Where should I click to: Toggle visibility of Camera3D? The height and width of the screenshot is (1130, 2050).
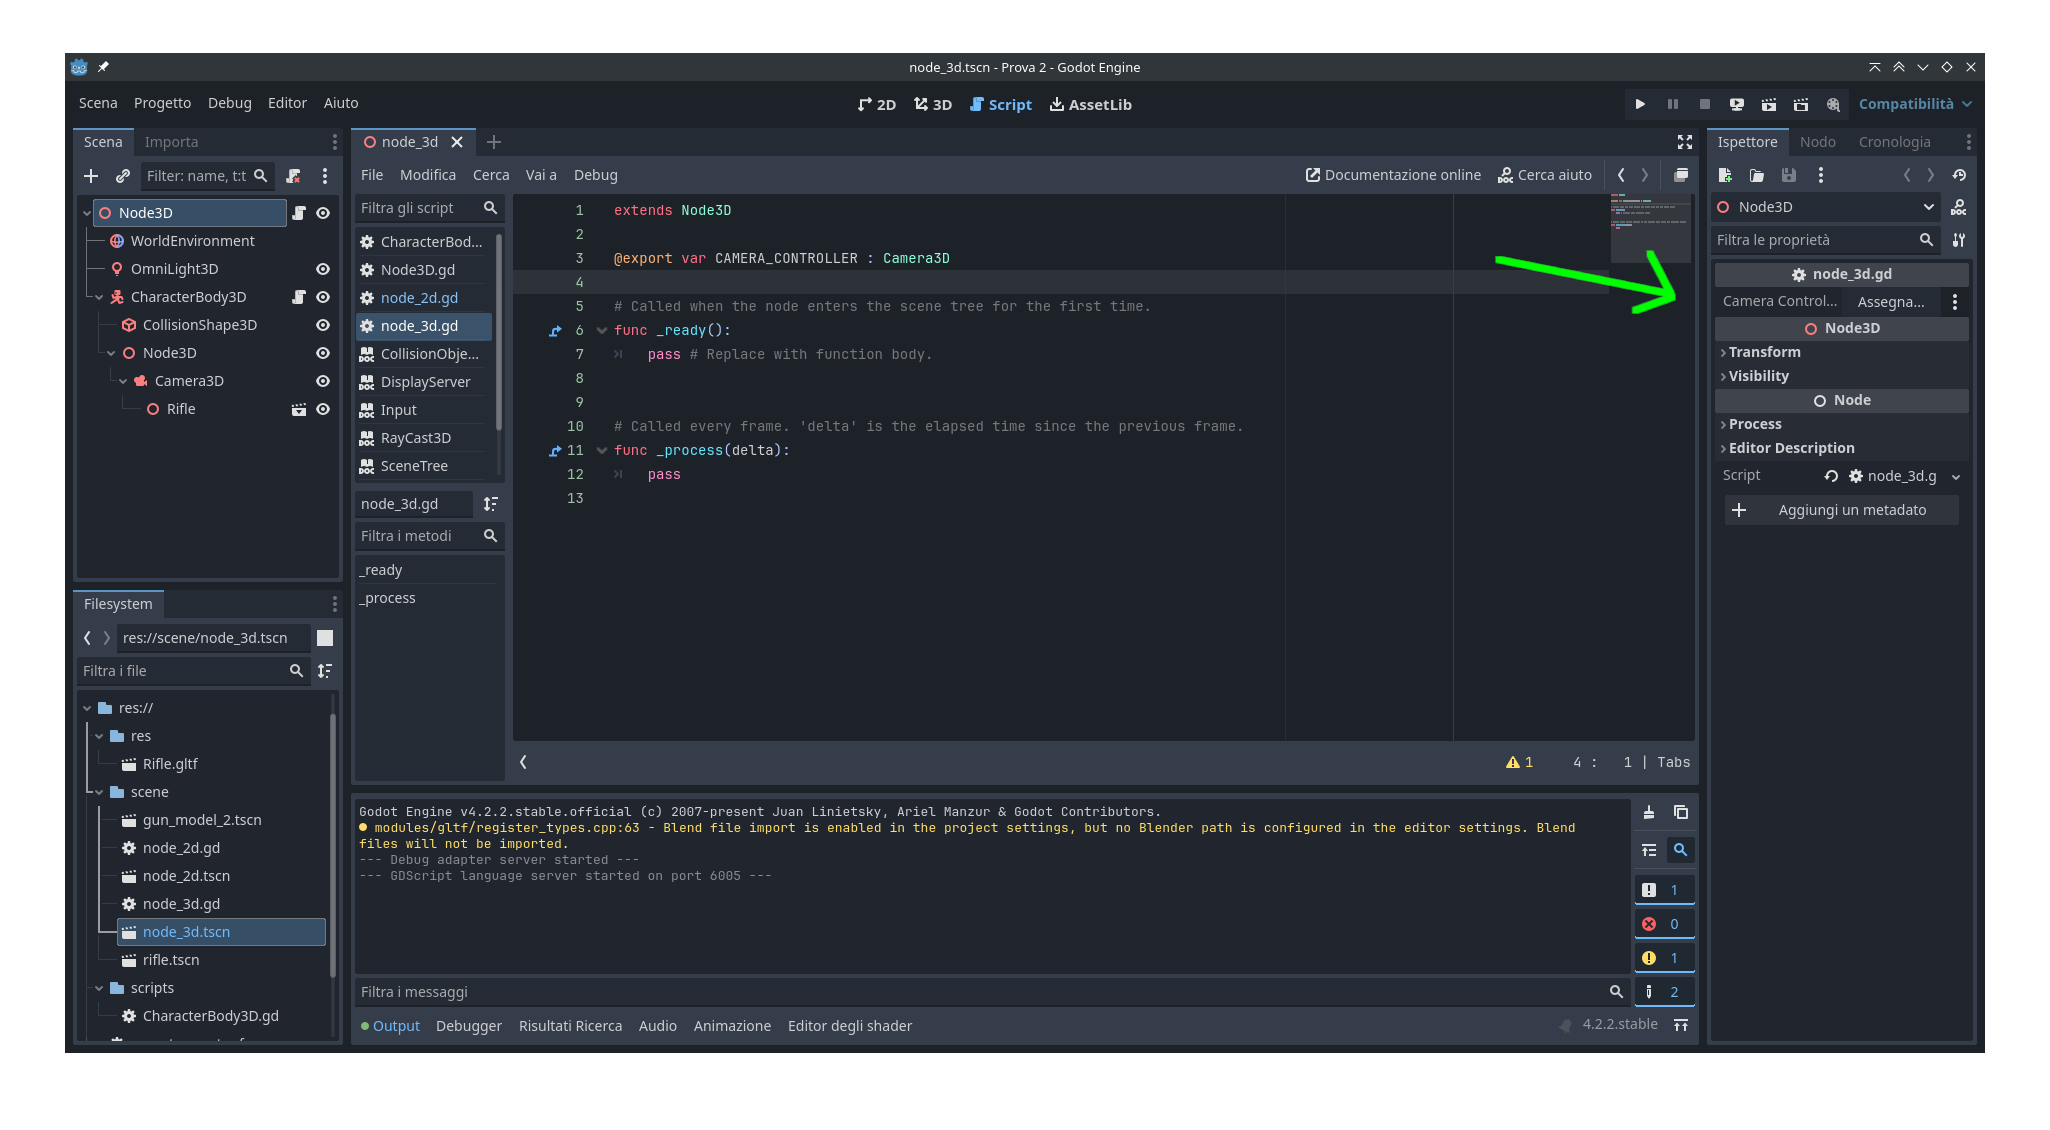(x=323, y=381)
